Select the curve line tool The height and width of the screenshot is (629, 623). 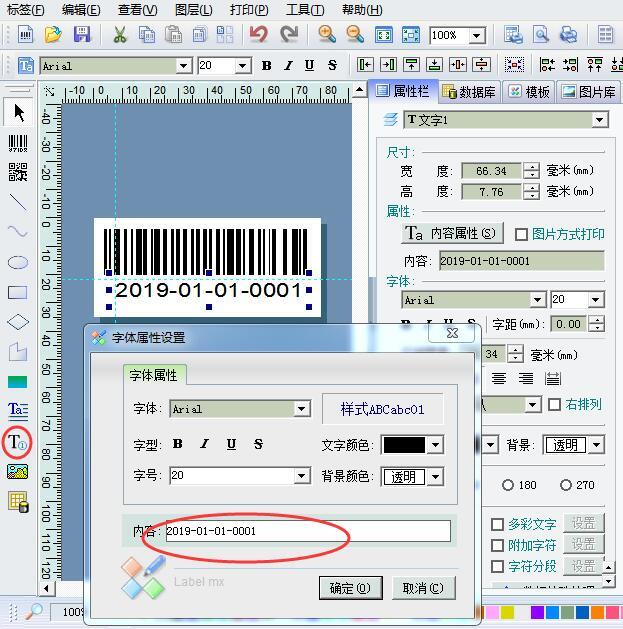tap(18, 231)
